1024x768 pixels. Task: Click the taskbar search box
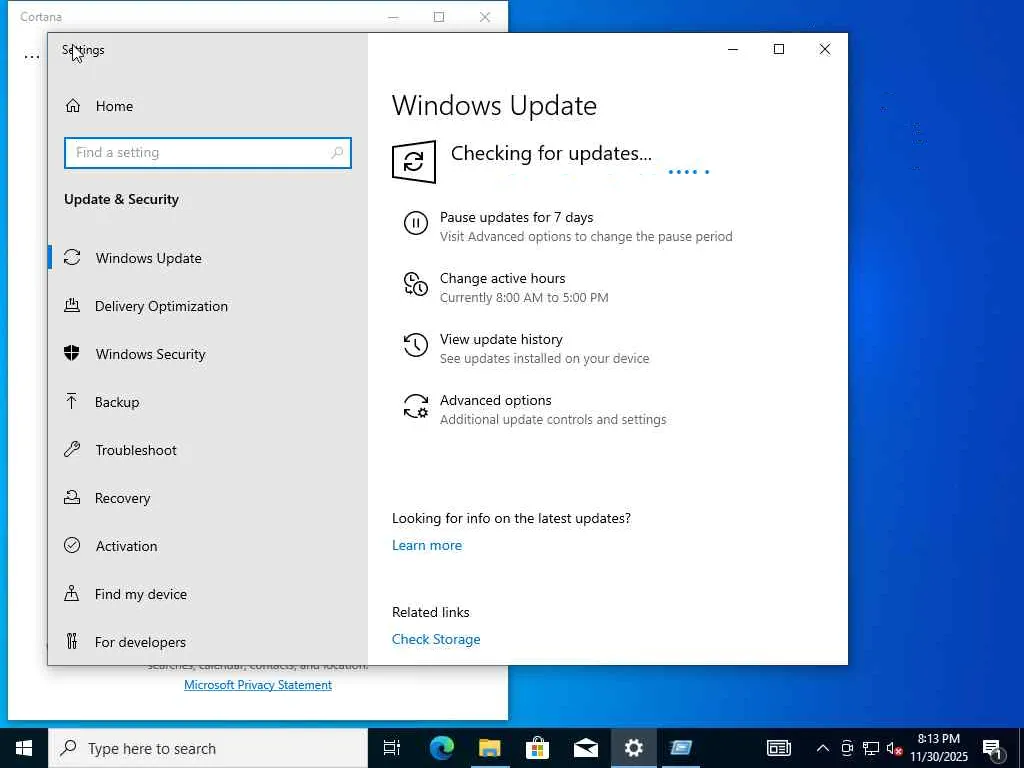[208, 748]
